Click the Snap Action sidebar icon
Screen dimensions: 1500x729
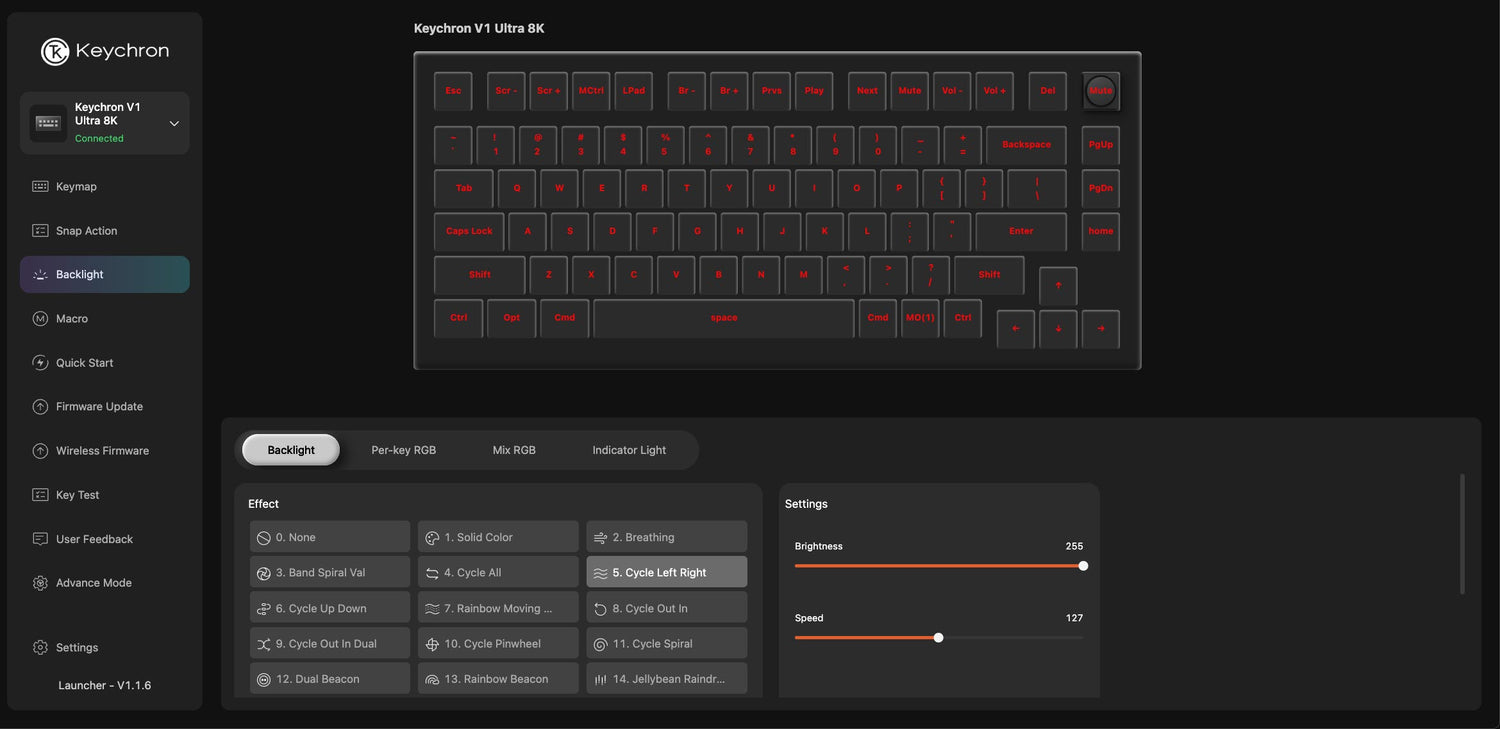point(40,231)
